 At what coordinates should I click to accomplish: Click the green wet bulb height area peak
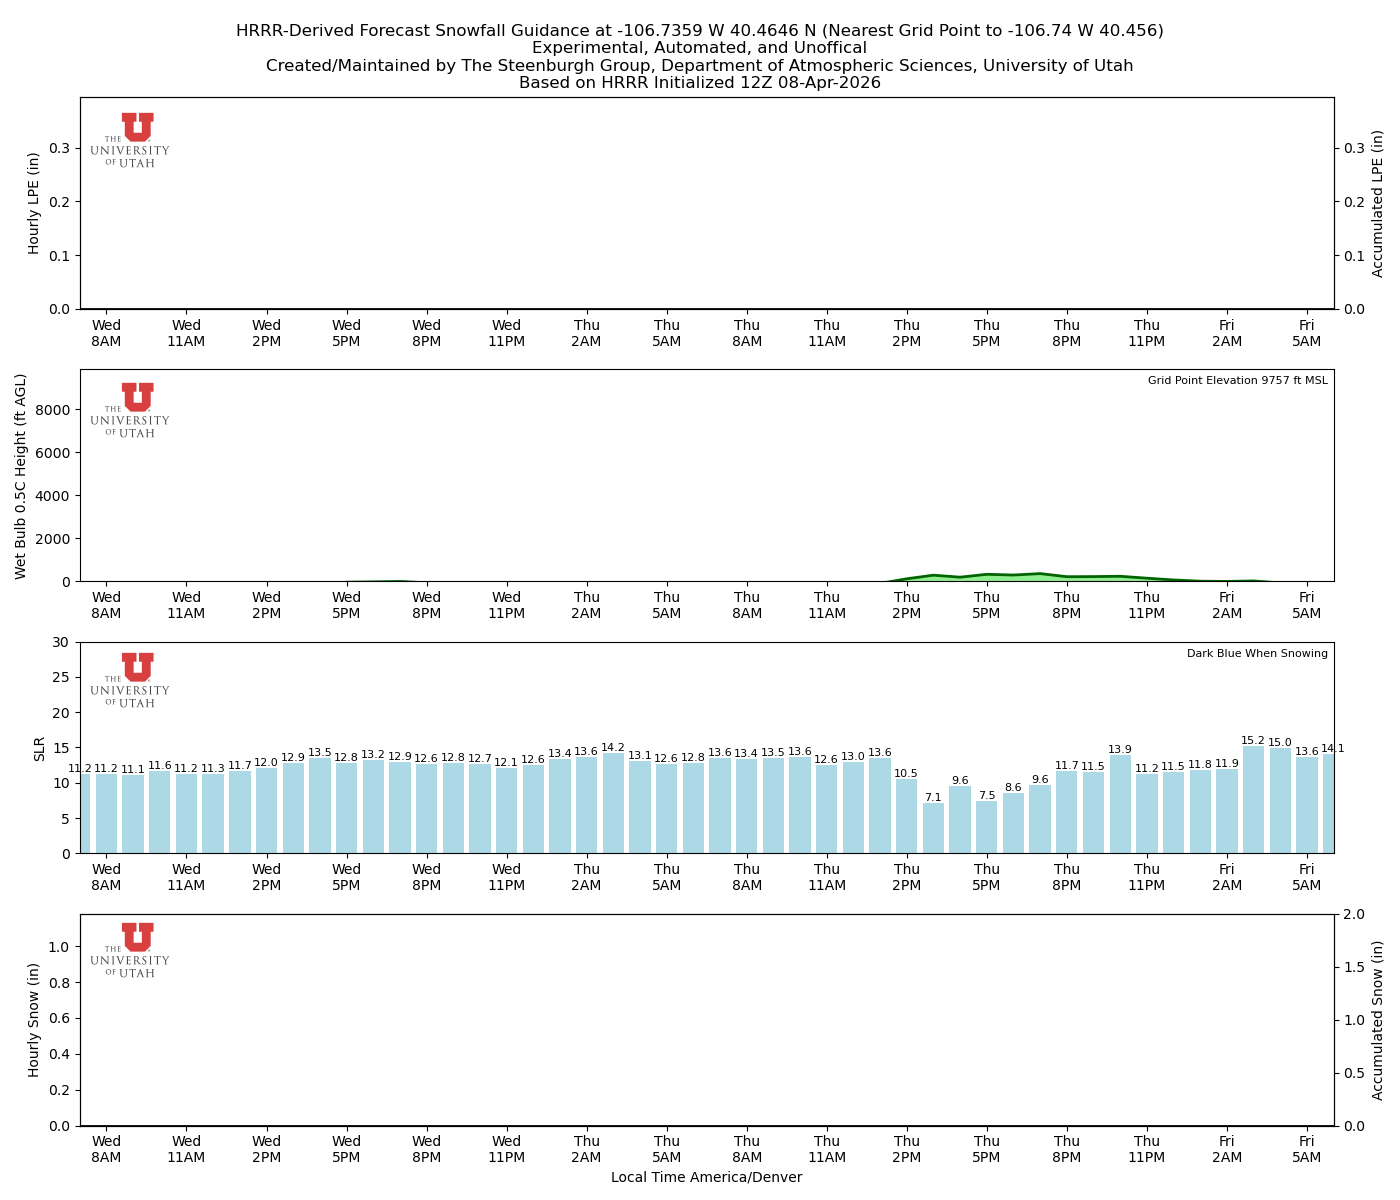[1039, 577]
